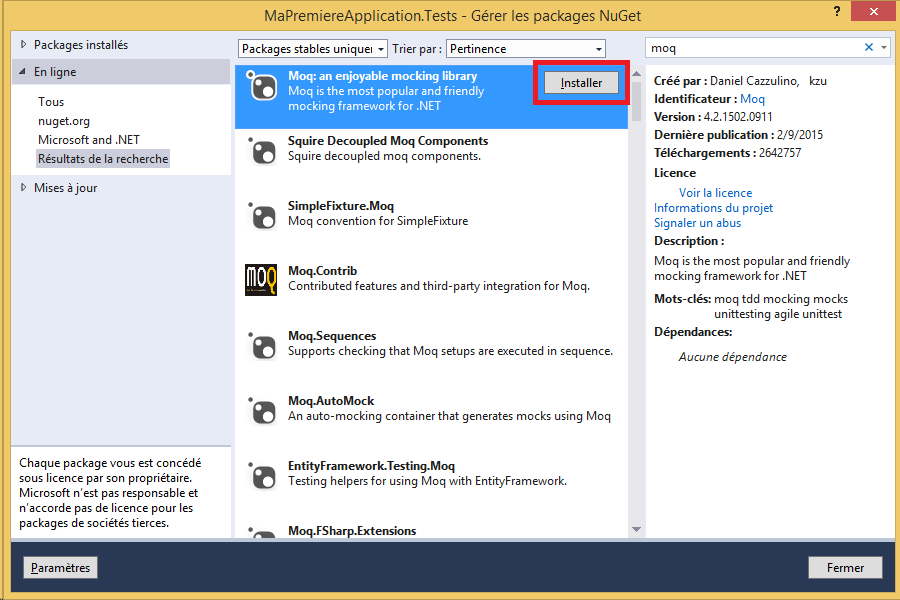Select the nuget.org source

[x=64, y=121]
